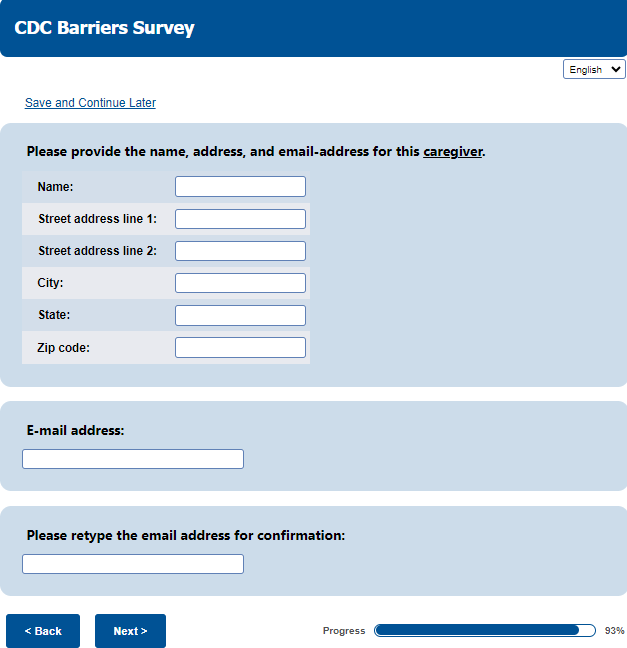The height and width of the screenshot is (648, 627).
Task: Click the Zip code input field
Action: pos(240,347)
